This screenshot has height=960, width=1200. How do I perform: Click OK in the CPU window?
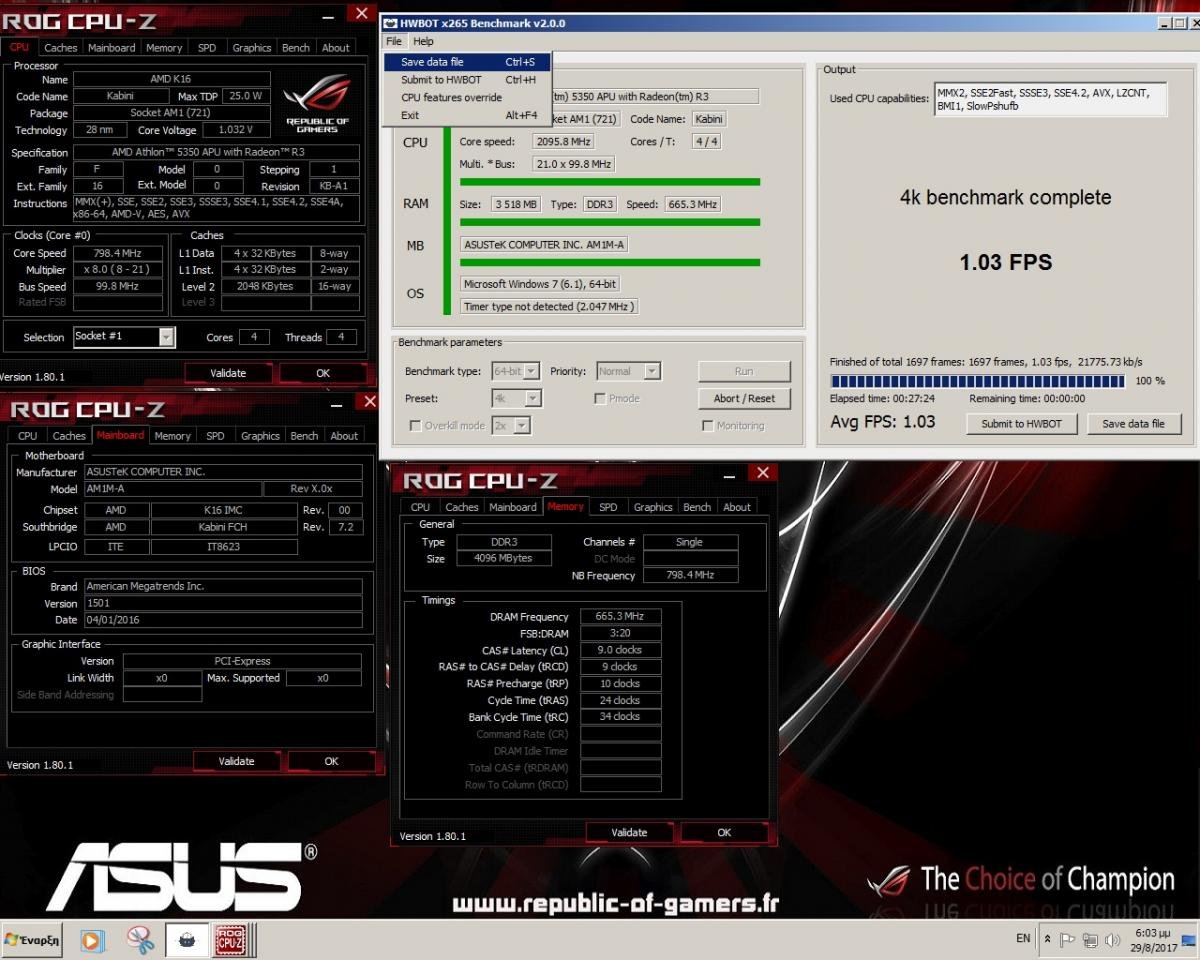323,373
